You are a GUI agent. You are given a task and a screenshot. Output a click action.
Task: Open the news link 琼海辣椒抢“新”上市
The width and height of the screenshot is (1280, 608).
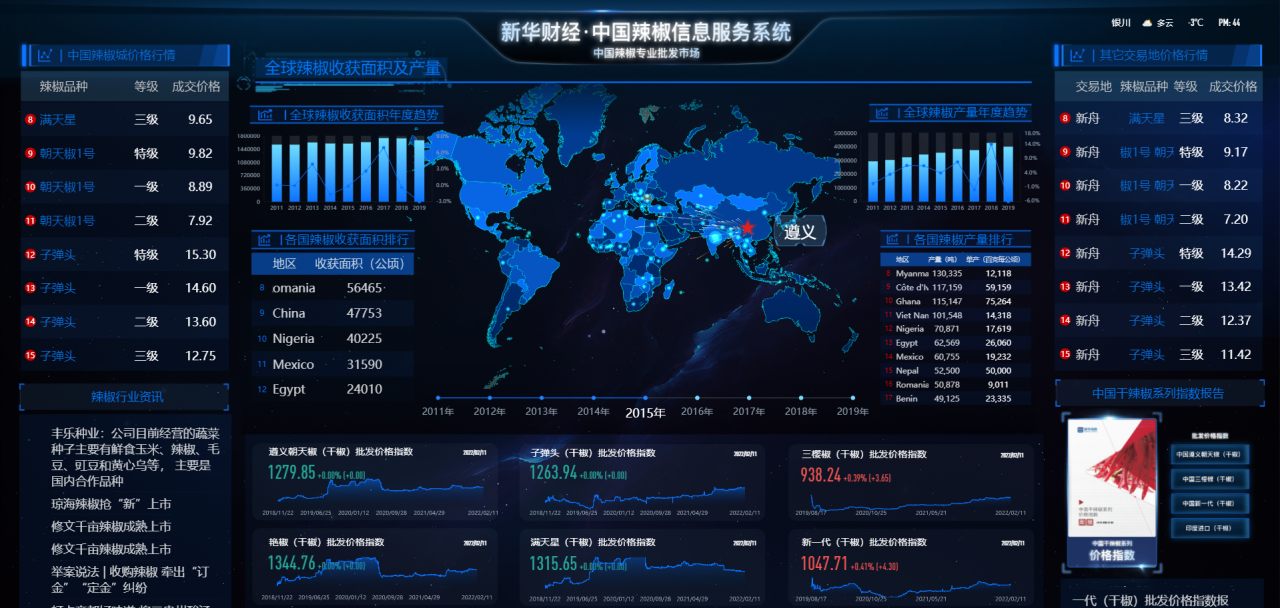pyautogui.click(x=111, y=504)
